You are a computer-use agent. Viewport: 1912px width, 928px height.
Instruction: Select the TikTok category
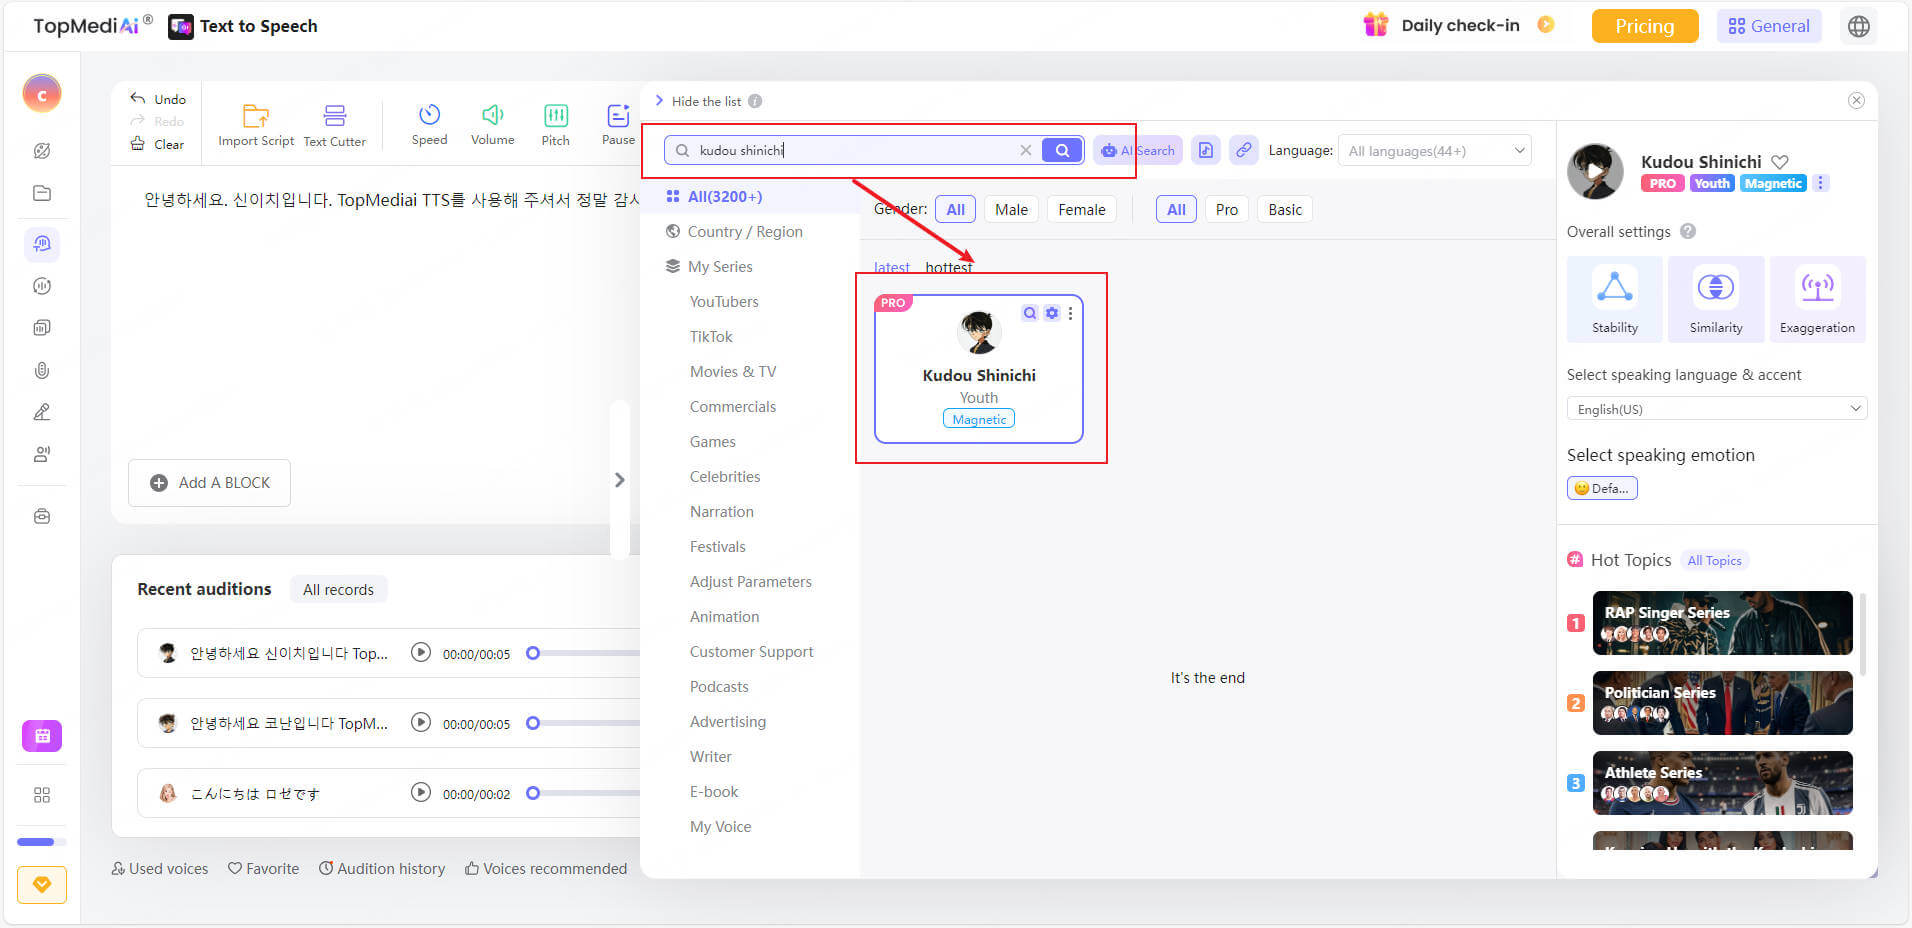pyautogui.click(x=711, y=336)
